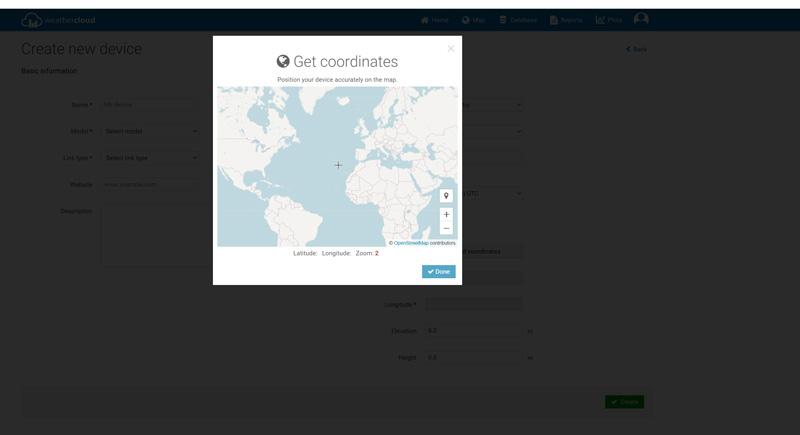Click the device Name input field

[x=150, y=105]
